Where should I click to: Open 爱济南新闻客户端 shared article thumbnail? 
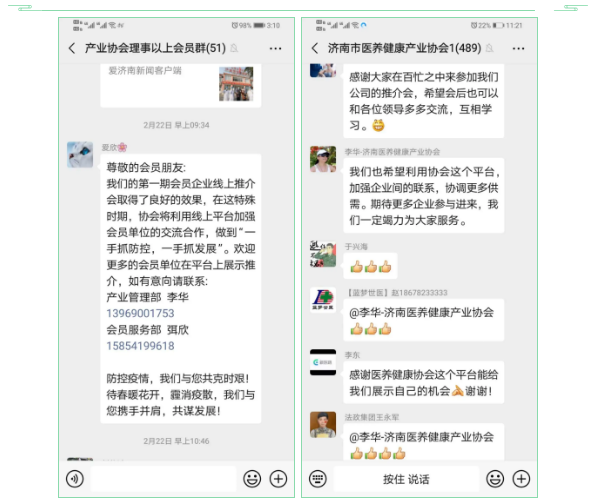[x=236, y=84]
